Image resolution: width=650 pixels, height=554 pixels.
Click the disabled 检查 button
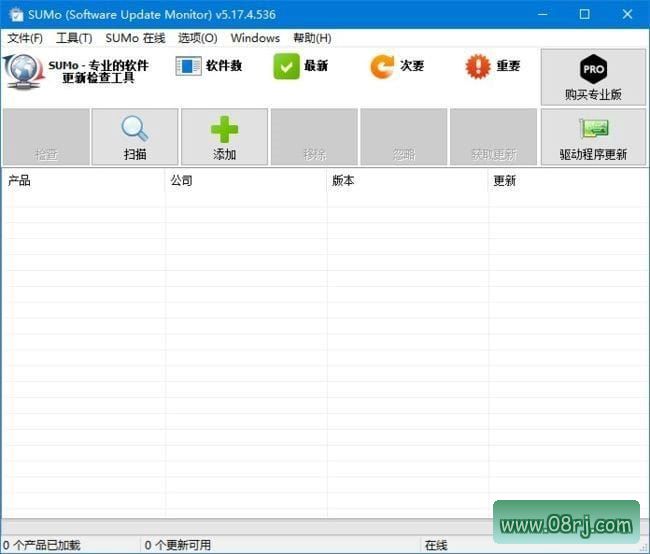click(46, 137)
